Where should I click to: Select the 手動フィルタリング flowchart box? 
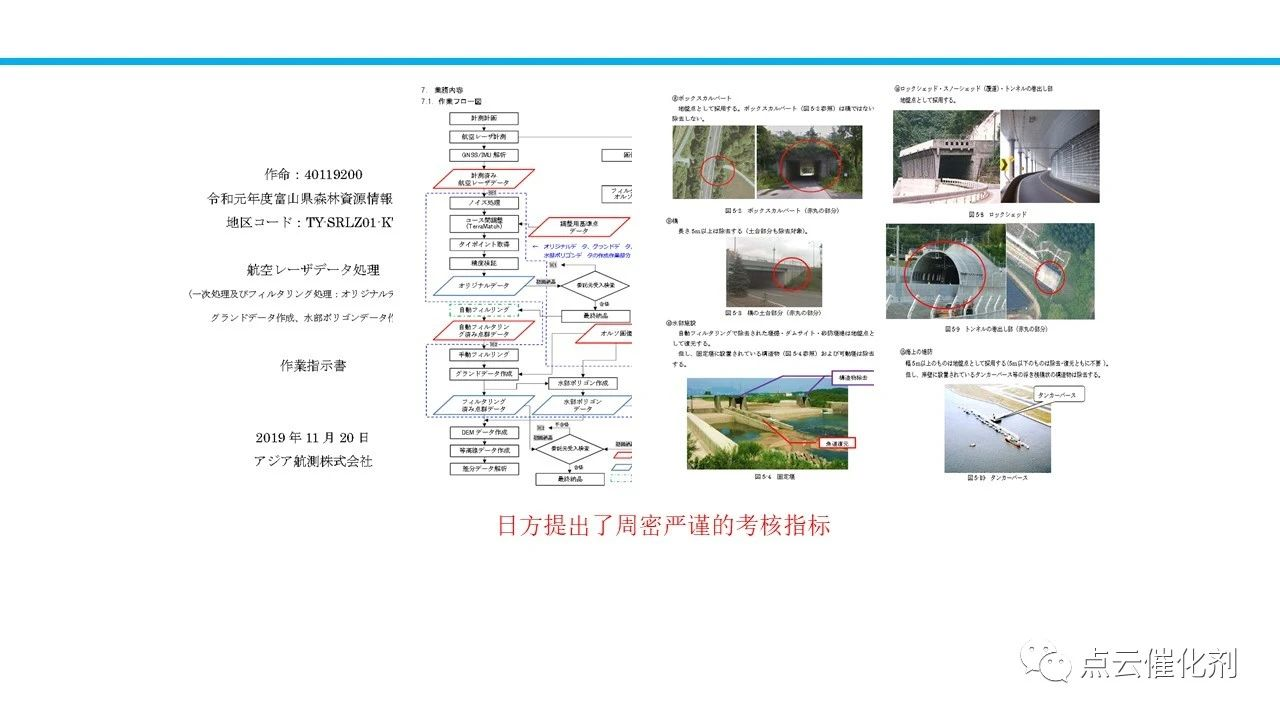click(484, 355)
